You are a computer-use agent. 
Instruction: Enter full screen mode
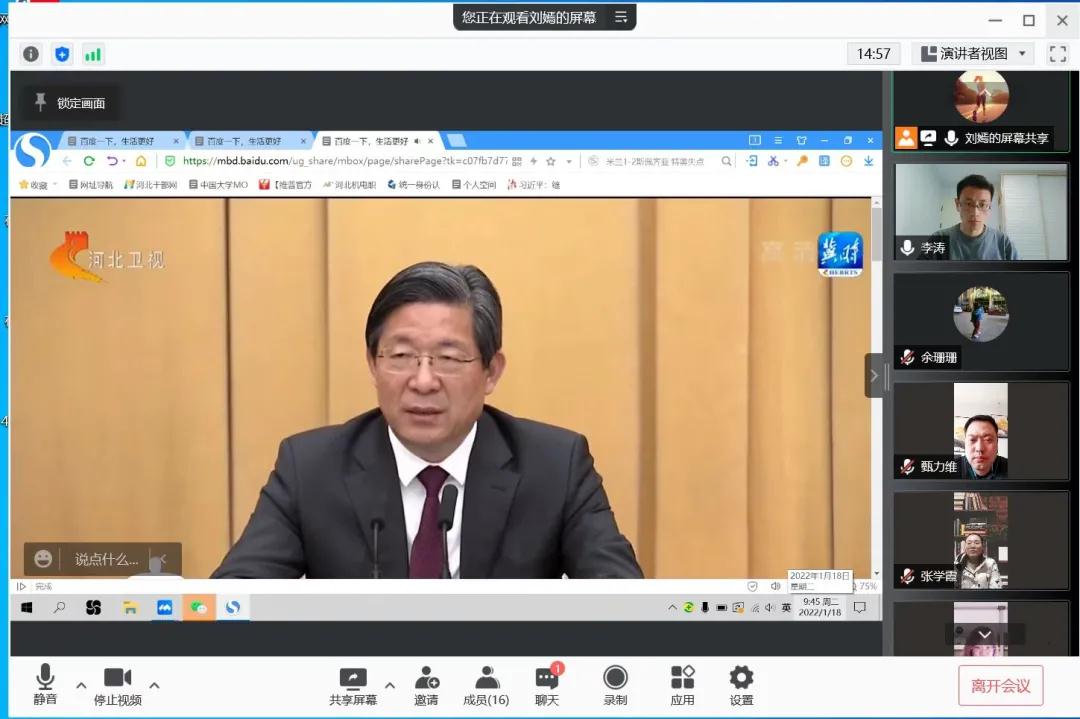(x=1057, y=54)
